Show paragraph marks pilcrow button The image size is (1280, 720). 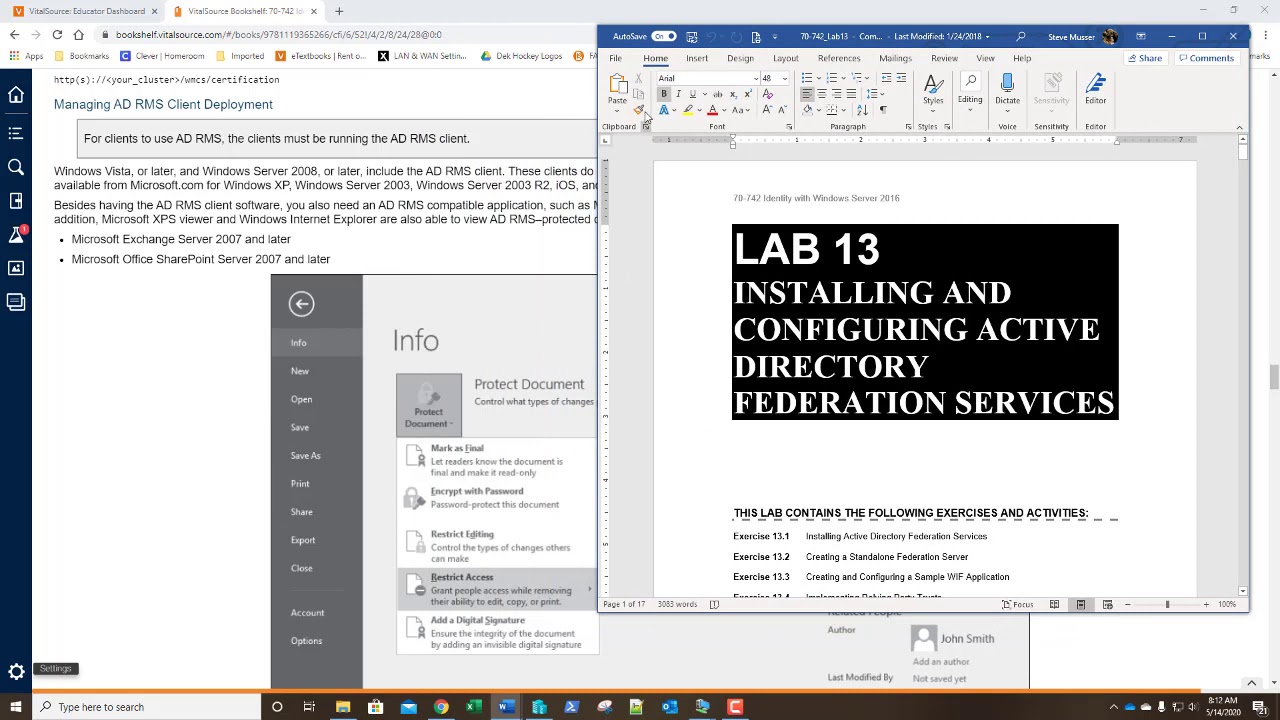tap(883, 110)
